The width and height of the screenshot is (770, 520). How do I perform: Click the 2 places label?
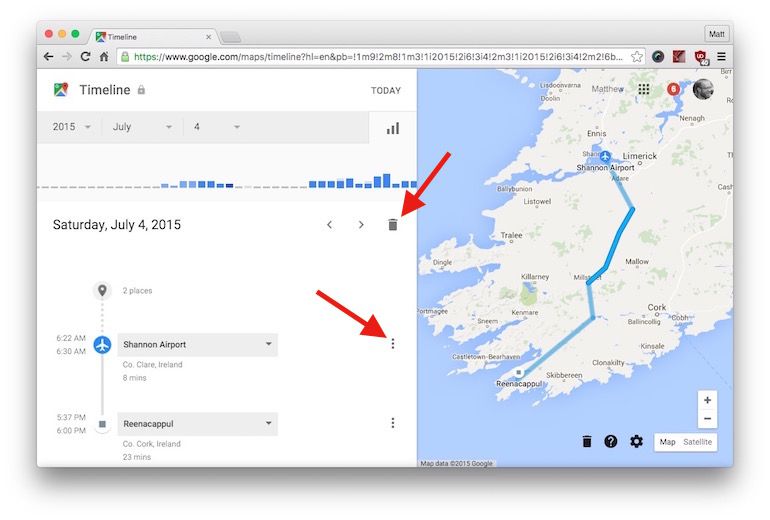coord(138,291)
